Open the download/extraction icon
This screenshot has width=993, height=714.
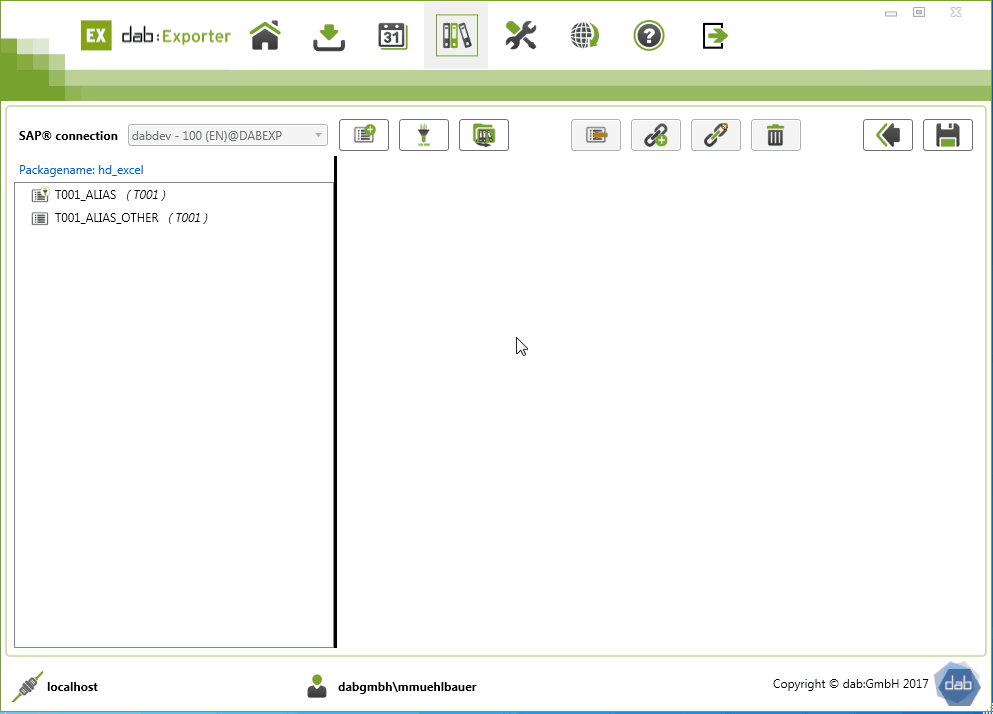point(329,36)
